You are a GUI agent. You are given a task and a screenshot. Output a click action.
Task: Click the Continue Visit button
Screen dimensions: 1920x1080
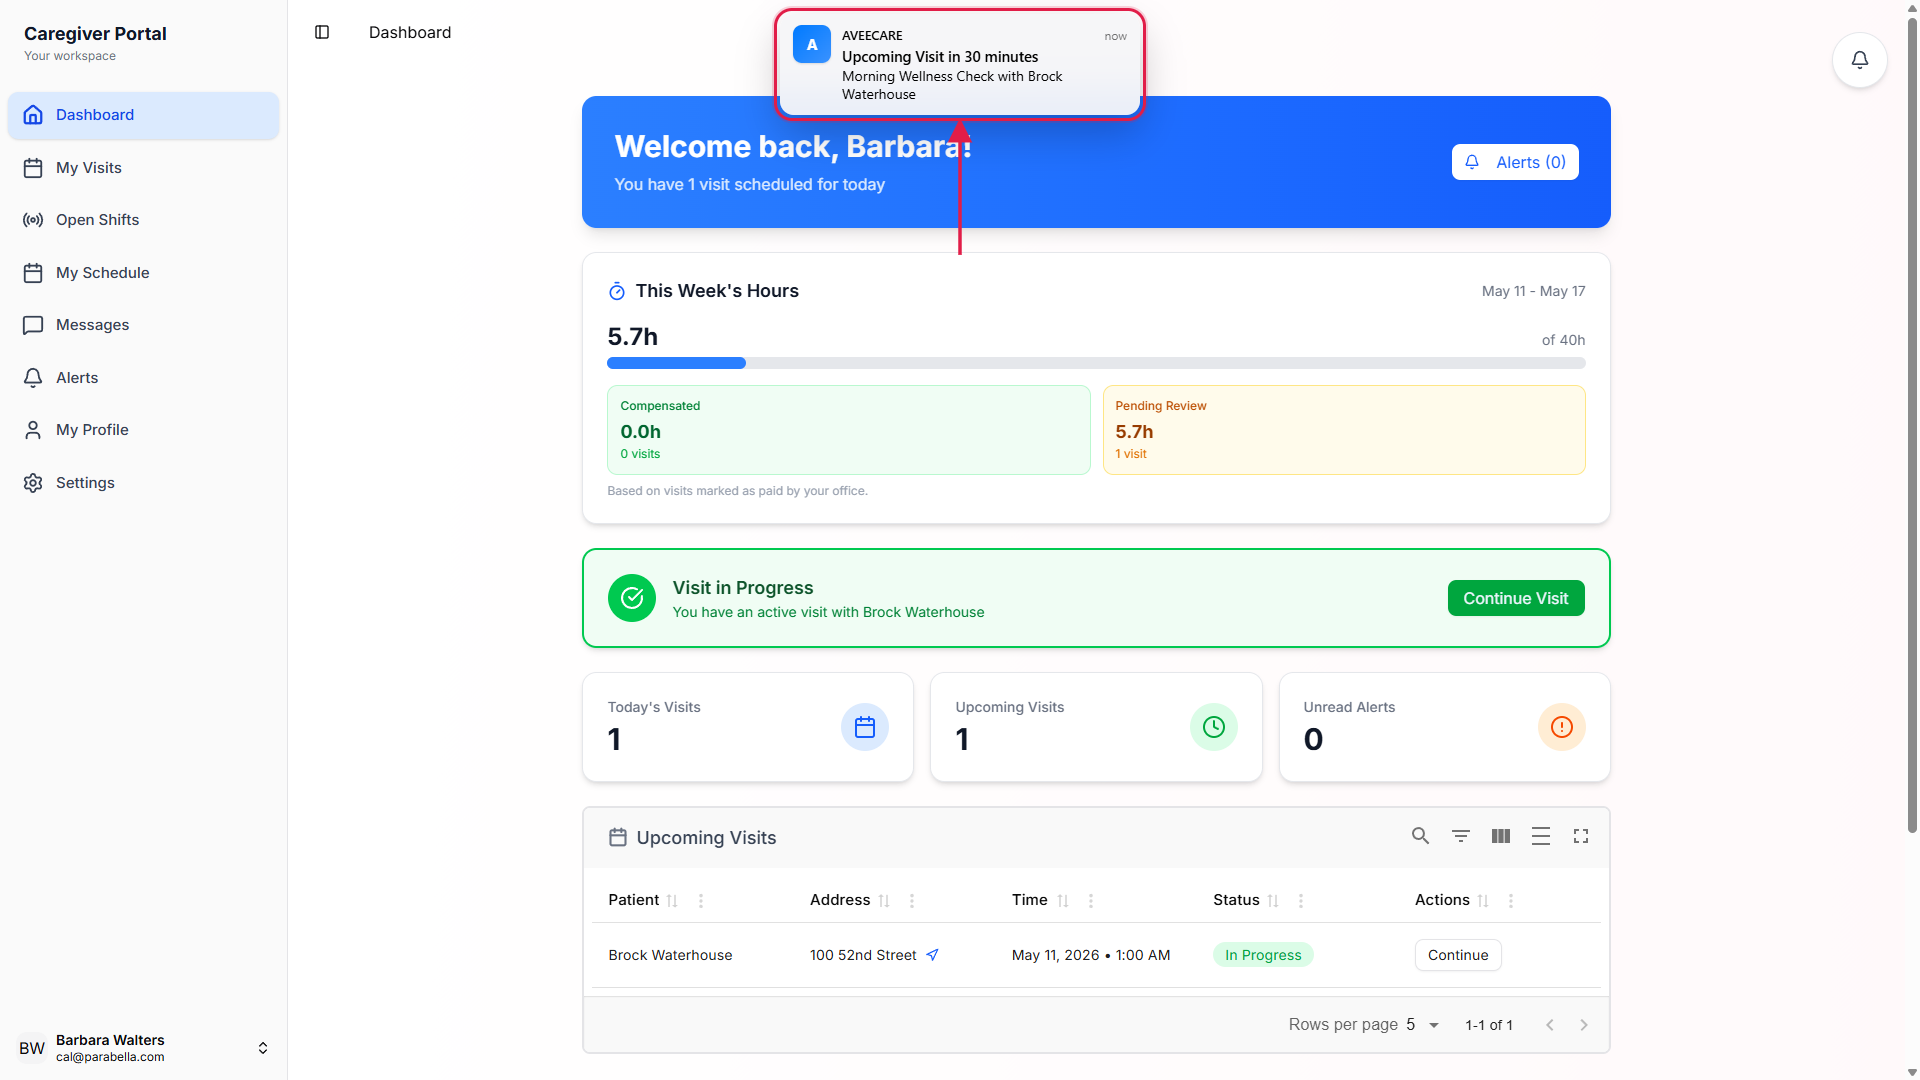[1516, 598]
